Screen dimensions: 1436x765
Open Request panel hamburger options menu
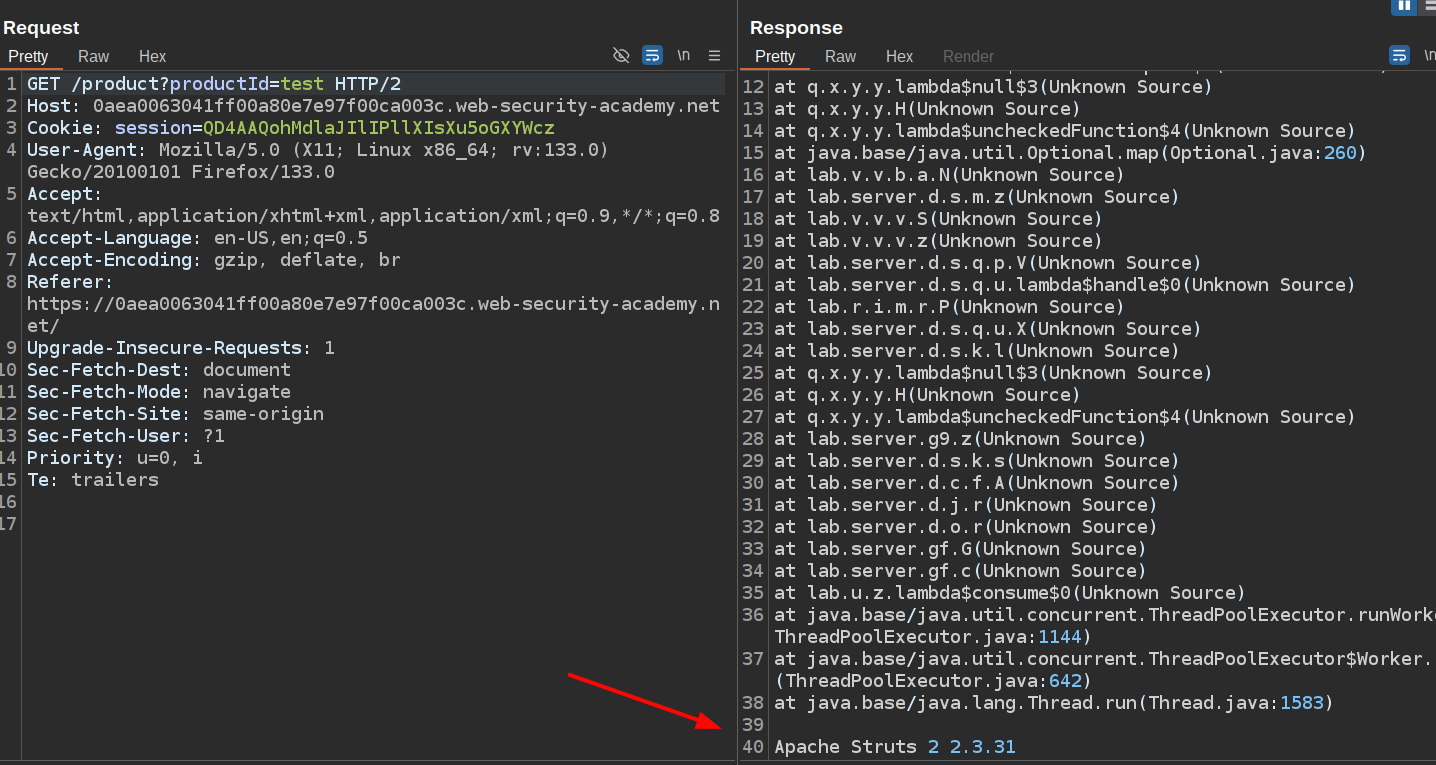coord(714,55)
